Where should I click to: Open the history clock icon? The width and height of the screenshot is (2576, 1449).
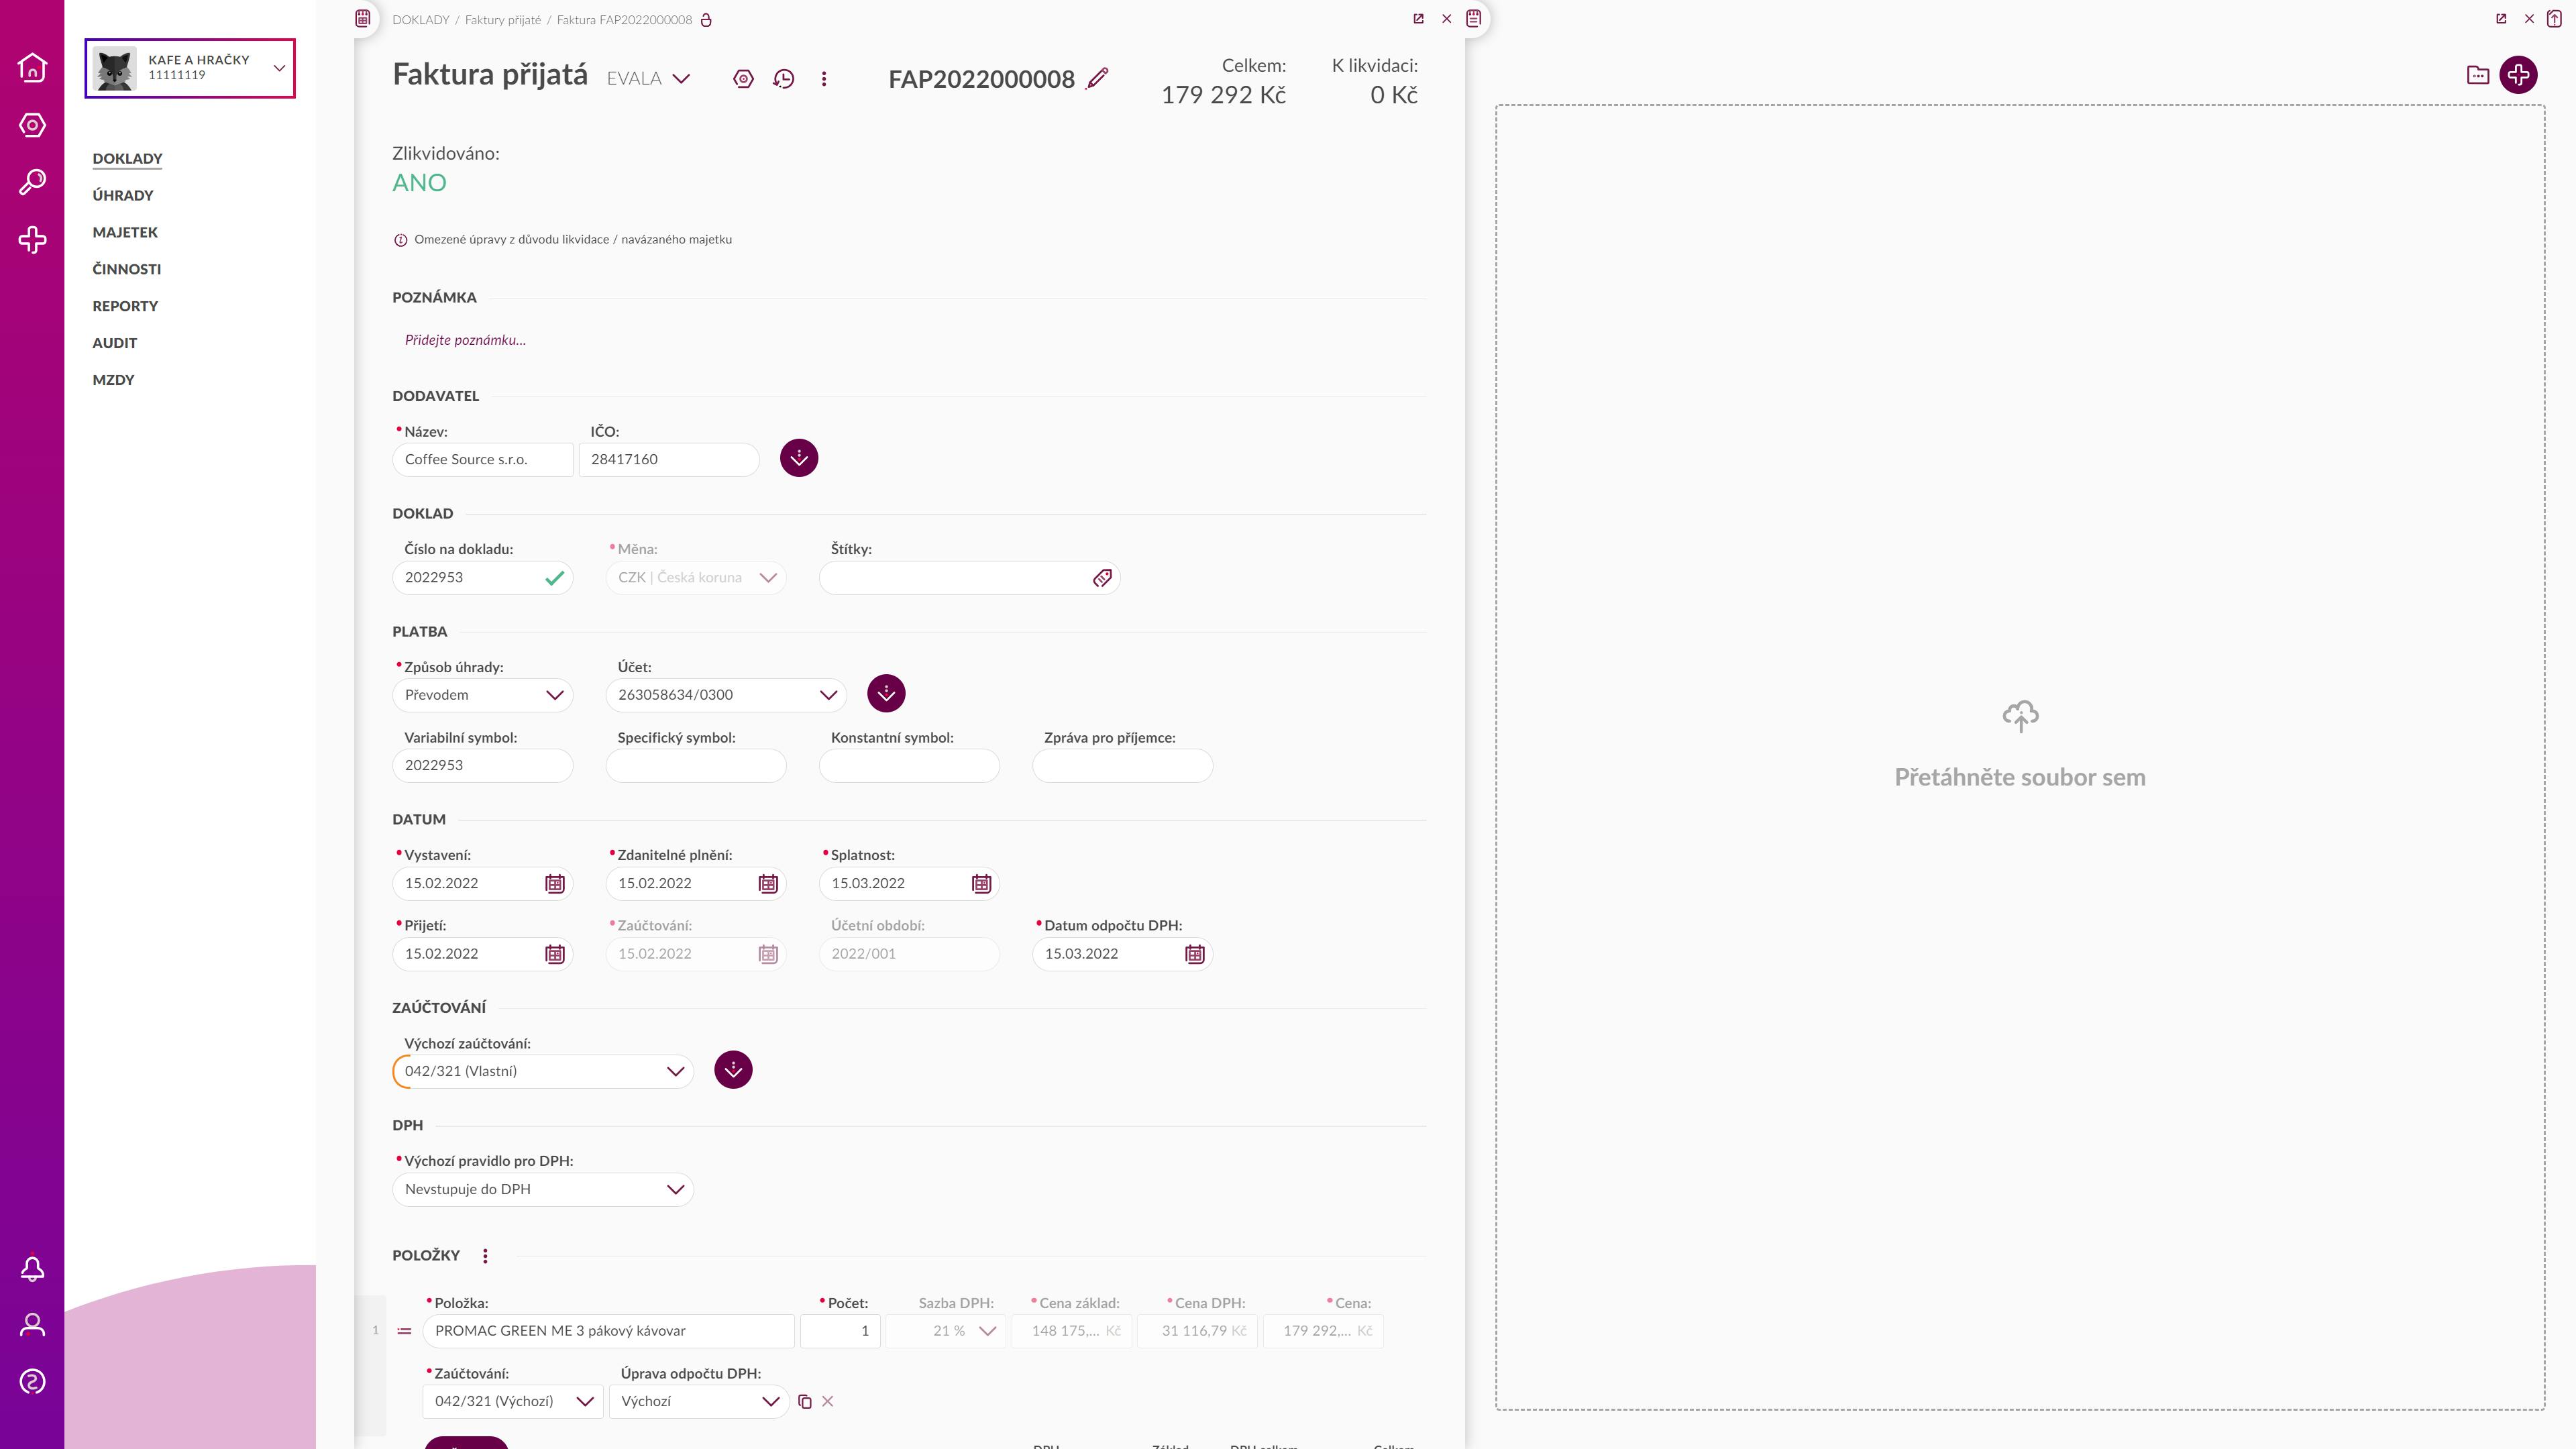point(784,79)
